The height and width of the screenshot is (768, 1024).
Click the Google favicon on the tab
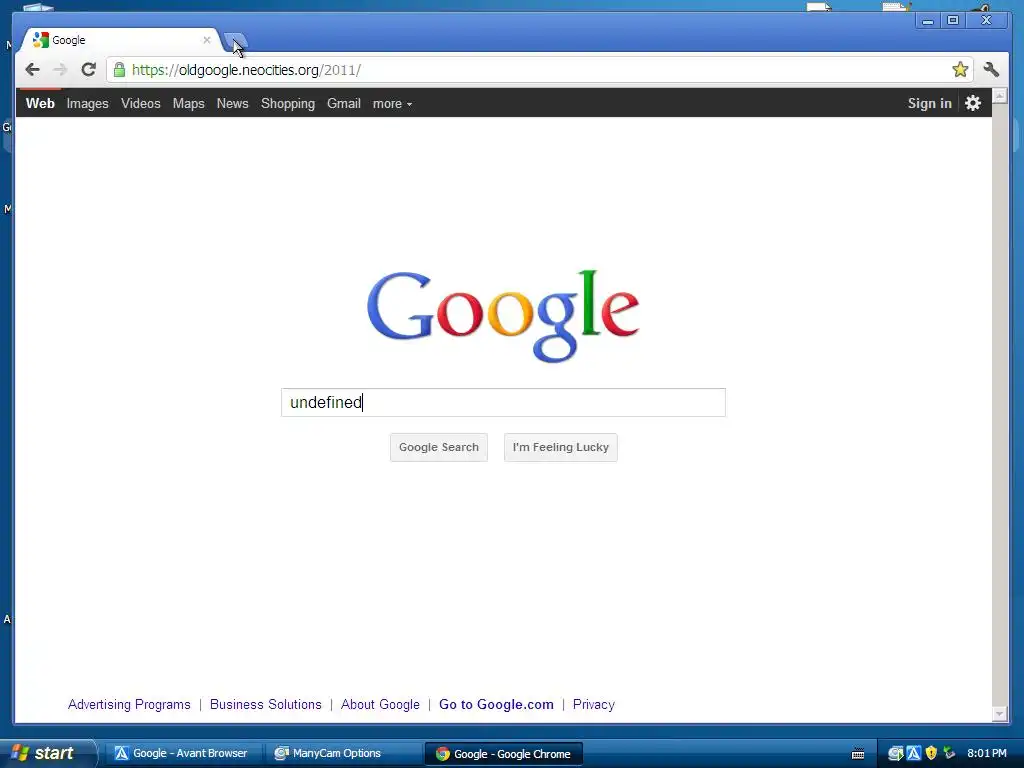point(40,40)
